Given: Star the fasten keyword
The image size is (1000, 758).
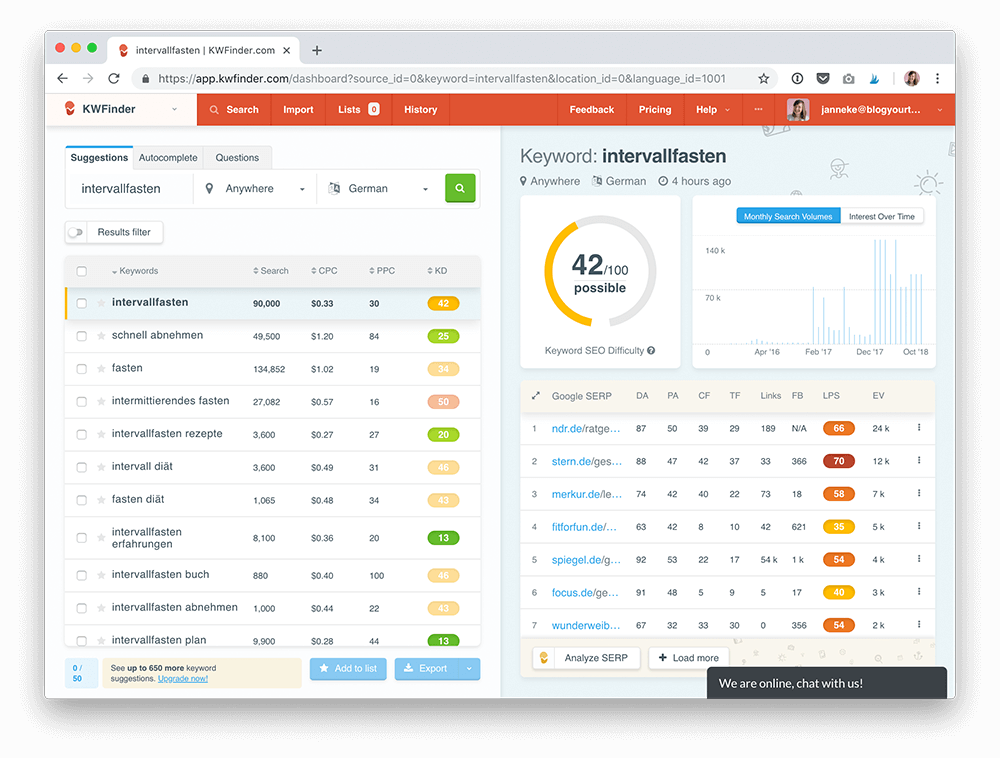Looking at the screenshot, I should pos(101,368).
